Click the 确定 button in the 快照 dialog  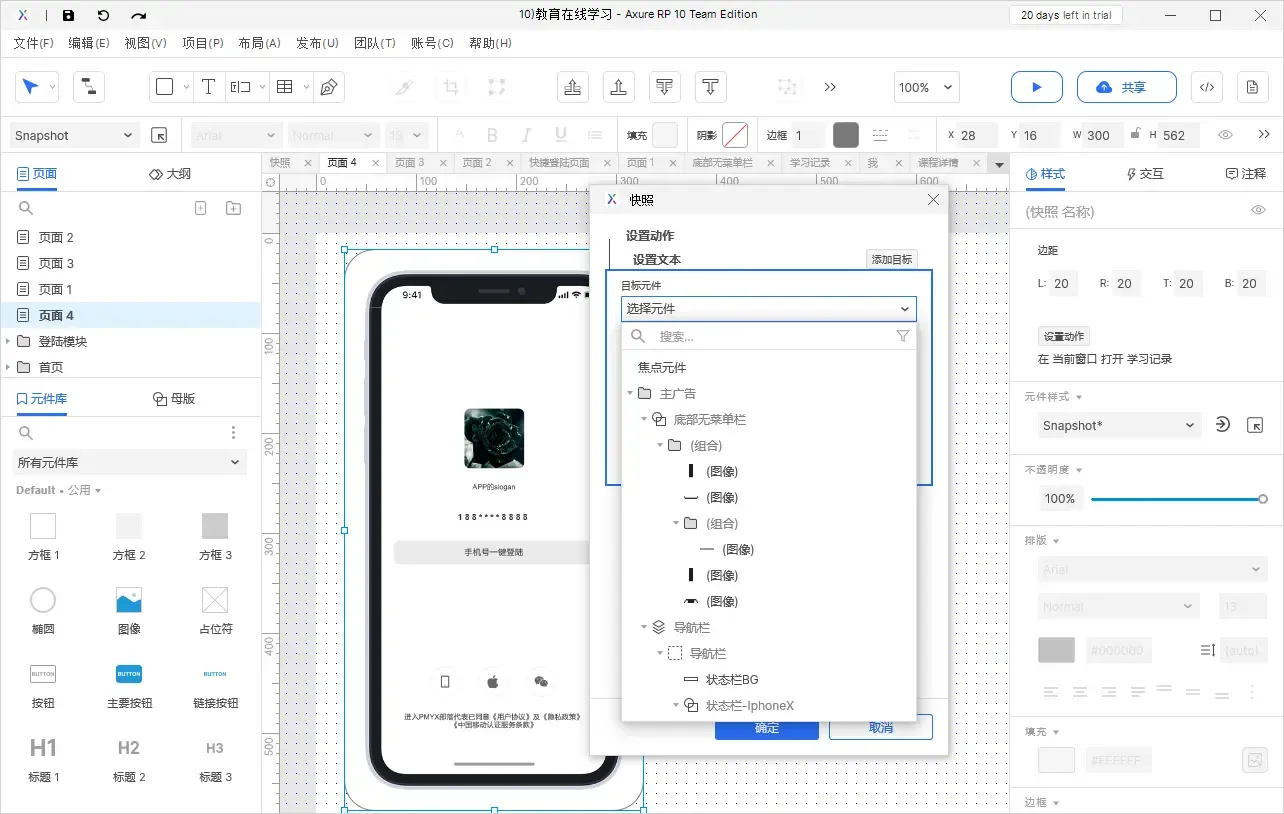point(766,728)
